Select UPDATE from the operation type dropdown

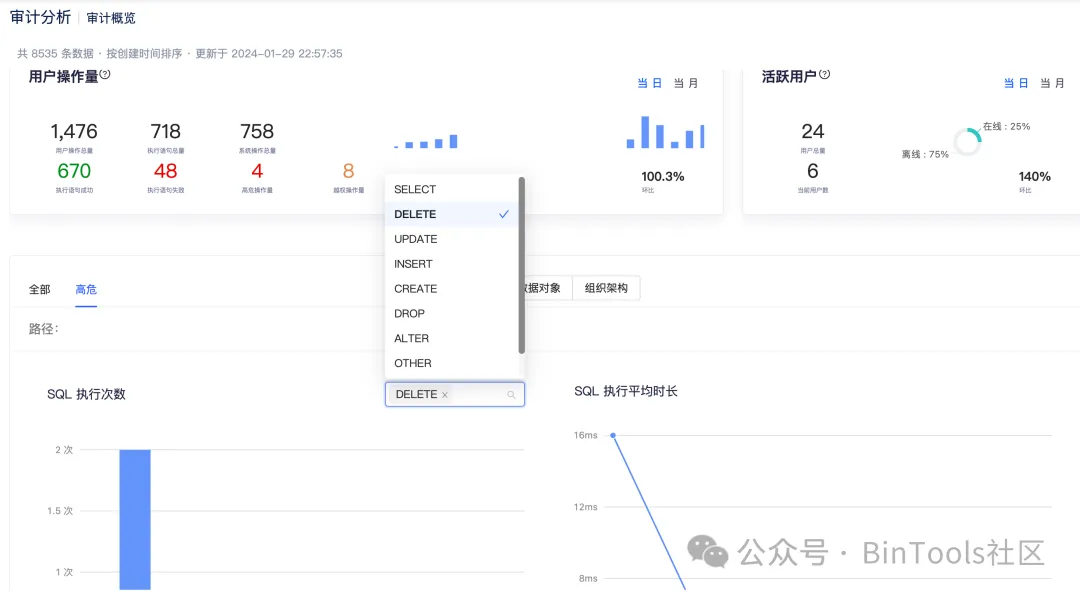pyautogui.click(x=417, y=238)
